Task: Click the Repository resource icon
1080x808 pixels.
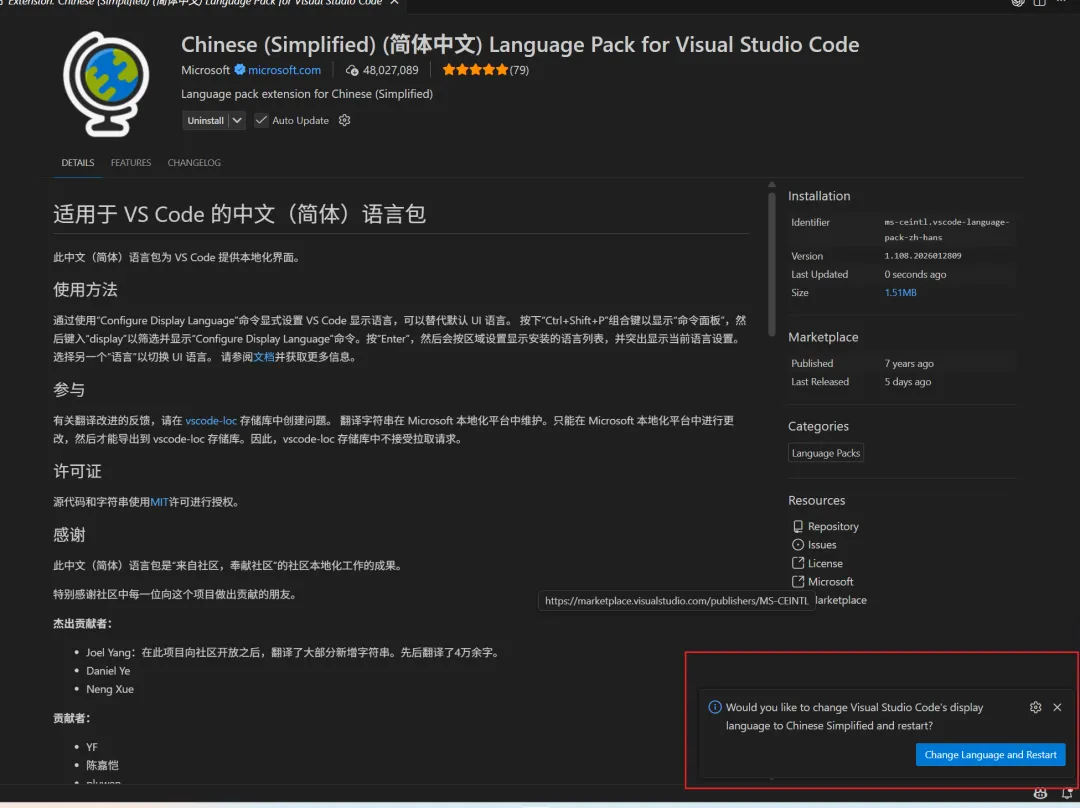Action: 798,526
